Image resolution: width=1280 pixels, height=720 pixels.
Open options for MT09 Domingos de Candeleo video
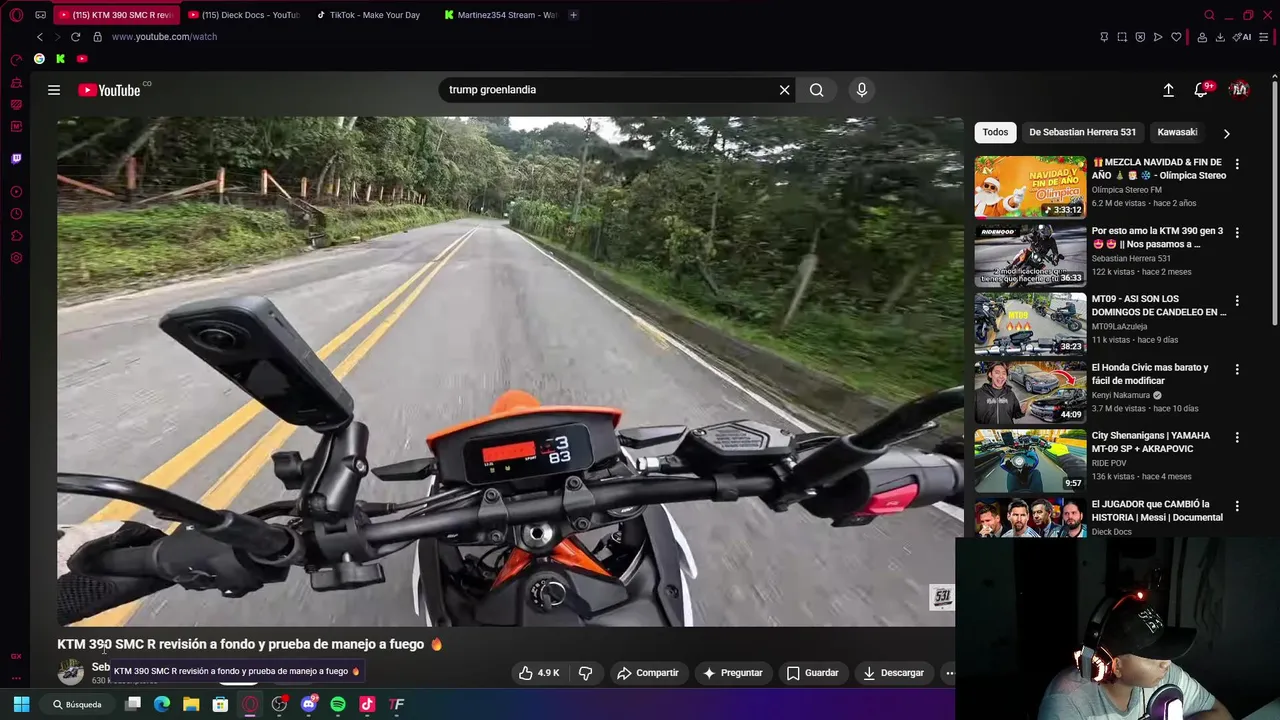tap(1237, 300)
